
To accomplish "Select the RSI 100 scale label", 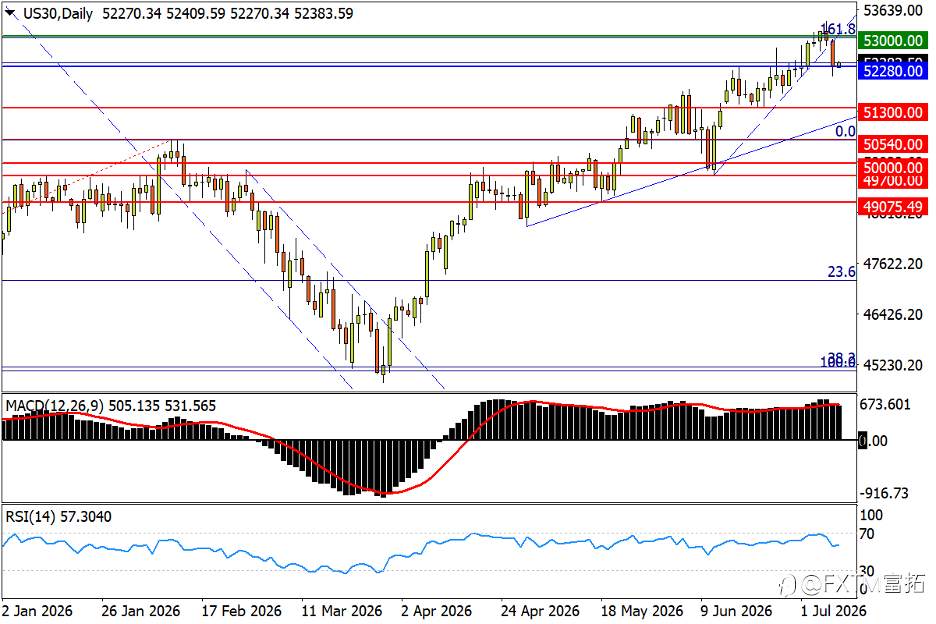I will click(871, 515).
